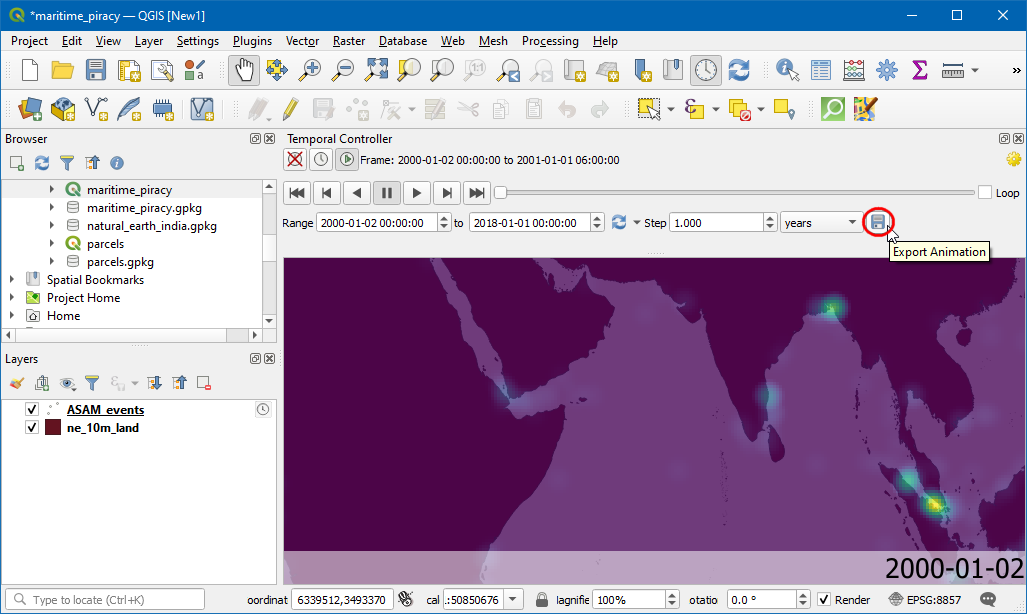Open the Vector menu
The height and width of the screenshot is (614, 1027).
click(x=302, y=41)
